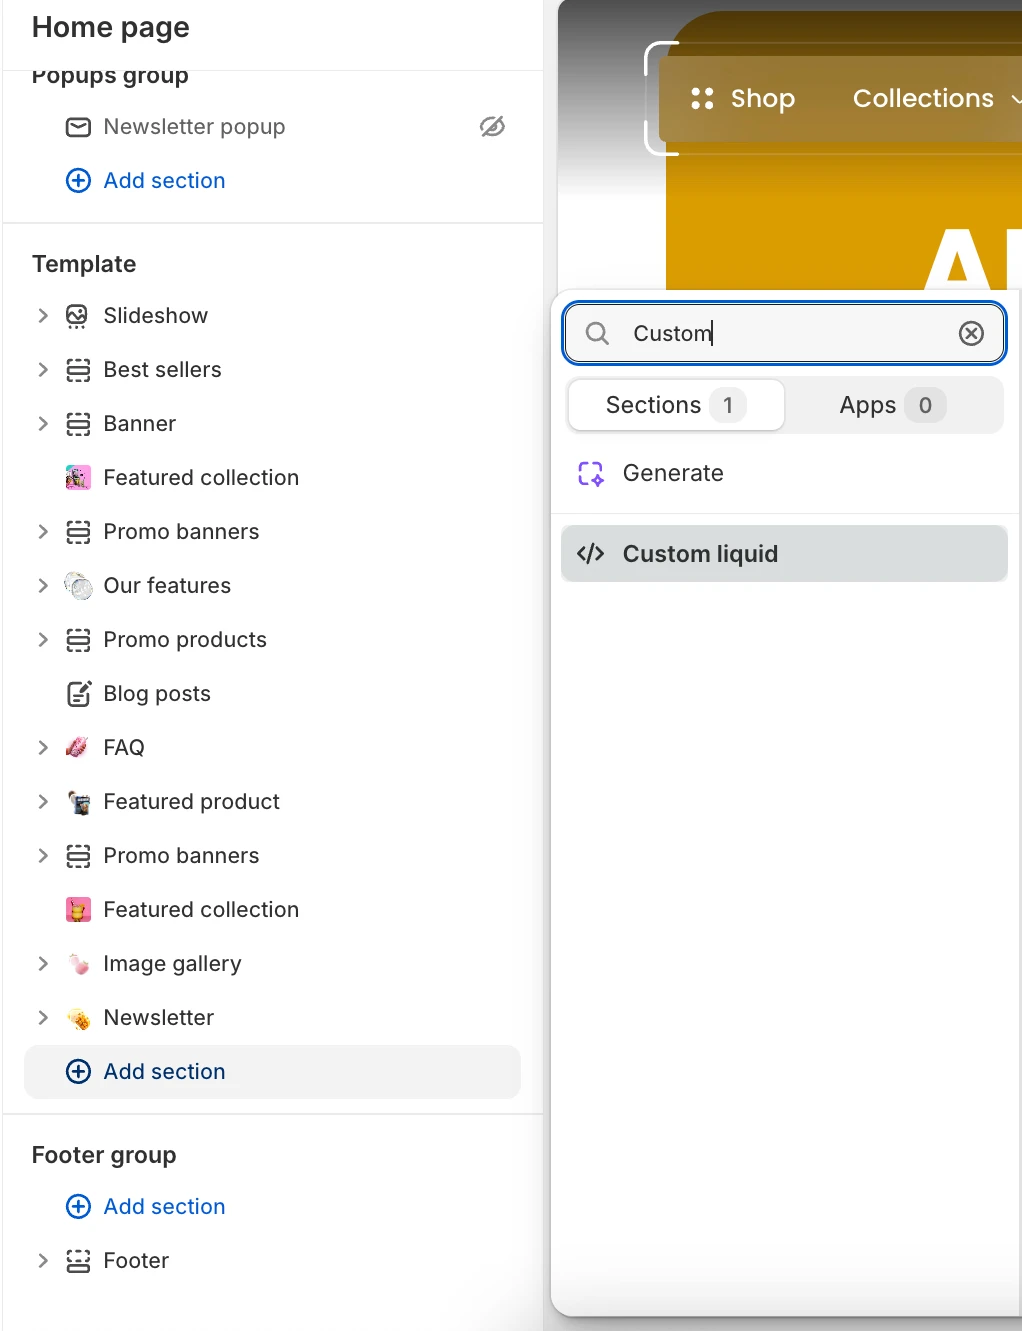Expand the Best sellers section
Viewport: 1022px width, 1331px height.
pyautogui.click(x=43, y=370)
